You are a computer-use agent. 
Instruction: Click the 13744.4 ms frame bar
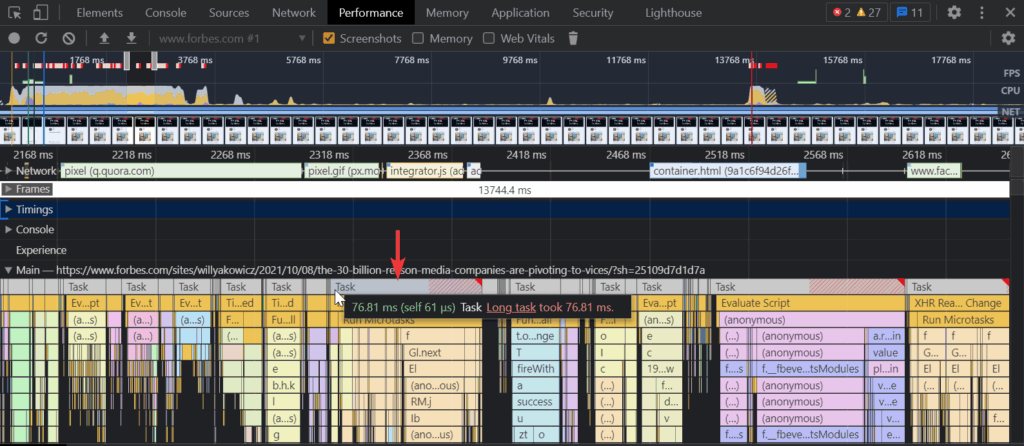(x=504, y=190)
